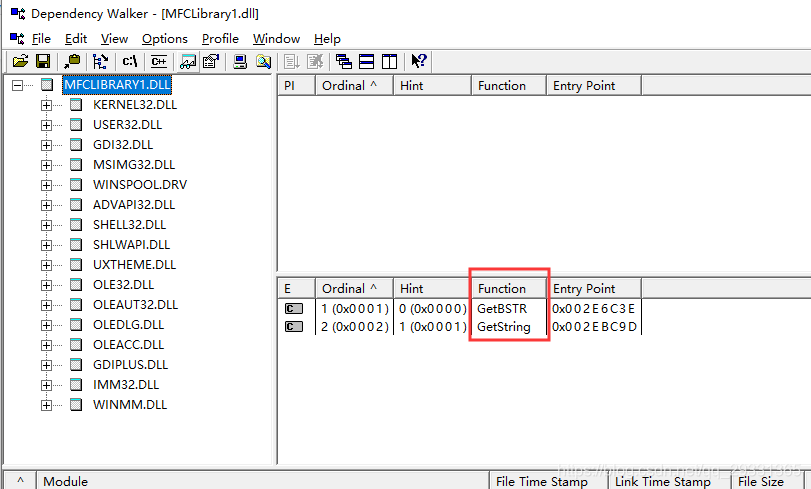The image size is (811, 489).
Task: Click the context Help arrow icon
Action: [418, 62]
